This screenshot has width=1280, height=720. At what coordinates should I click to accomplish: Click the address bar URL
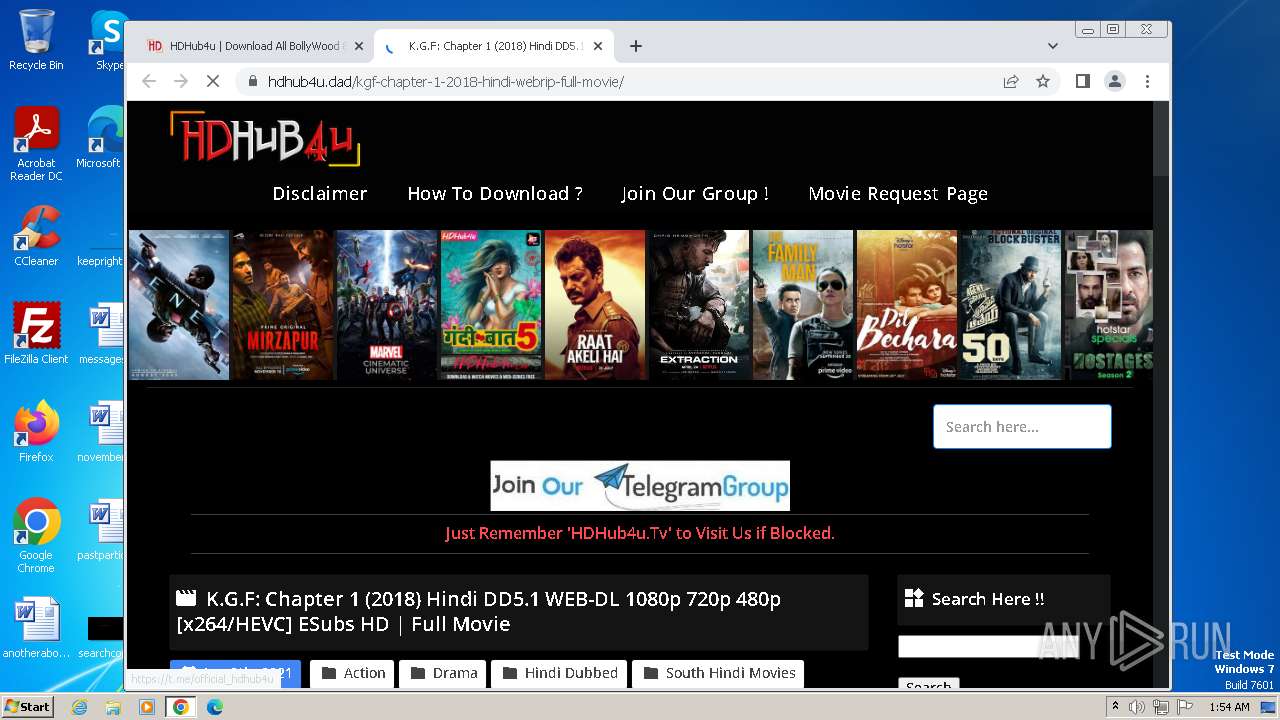(446, 81)
